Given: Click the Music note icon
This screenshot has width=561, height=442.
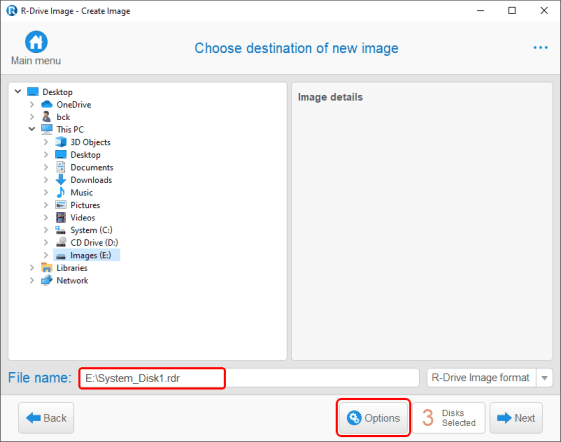Looking at the screenshot, I should [x=61, y=192].
